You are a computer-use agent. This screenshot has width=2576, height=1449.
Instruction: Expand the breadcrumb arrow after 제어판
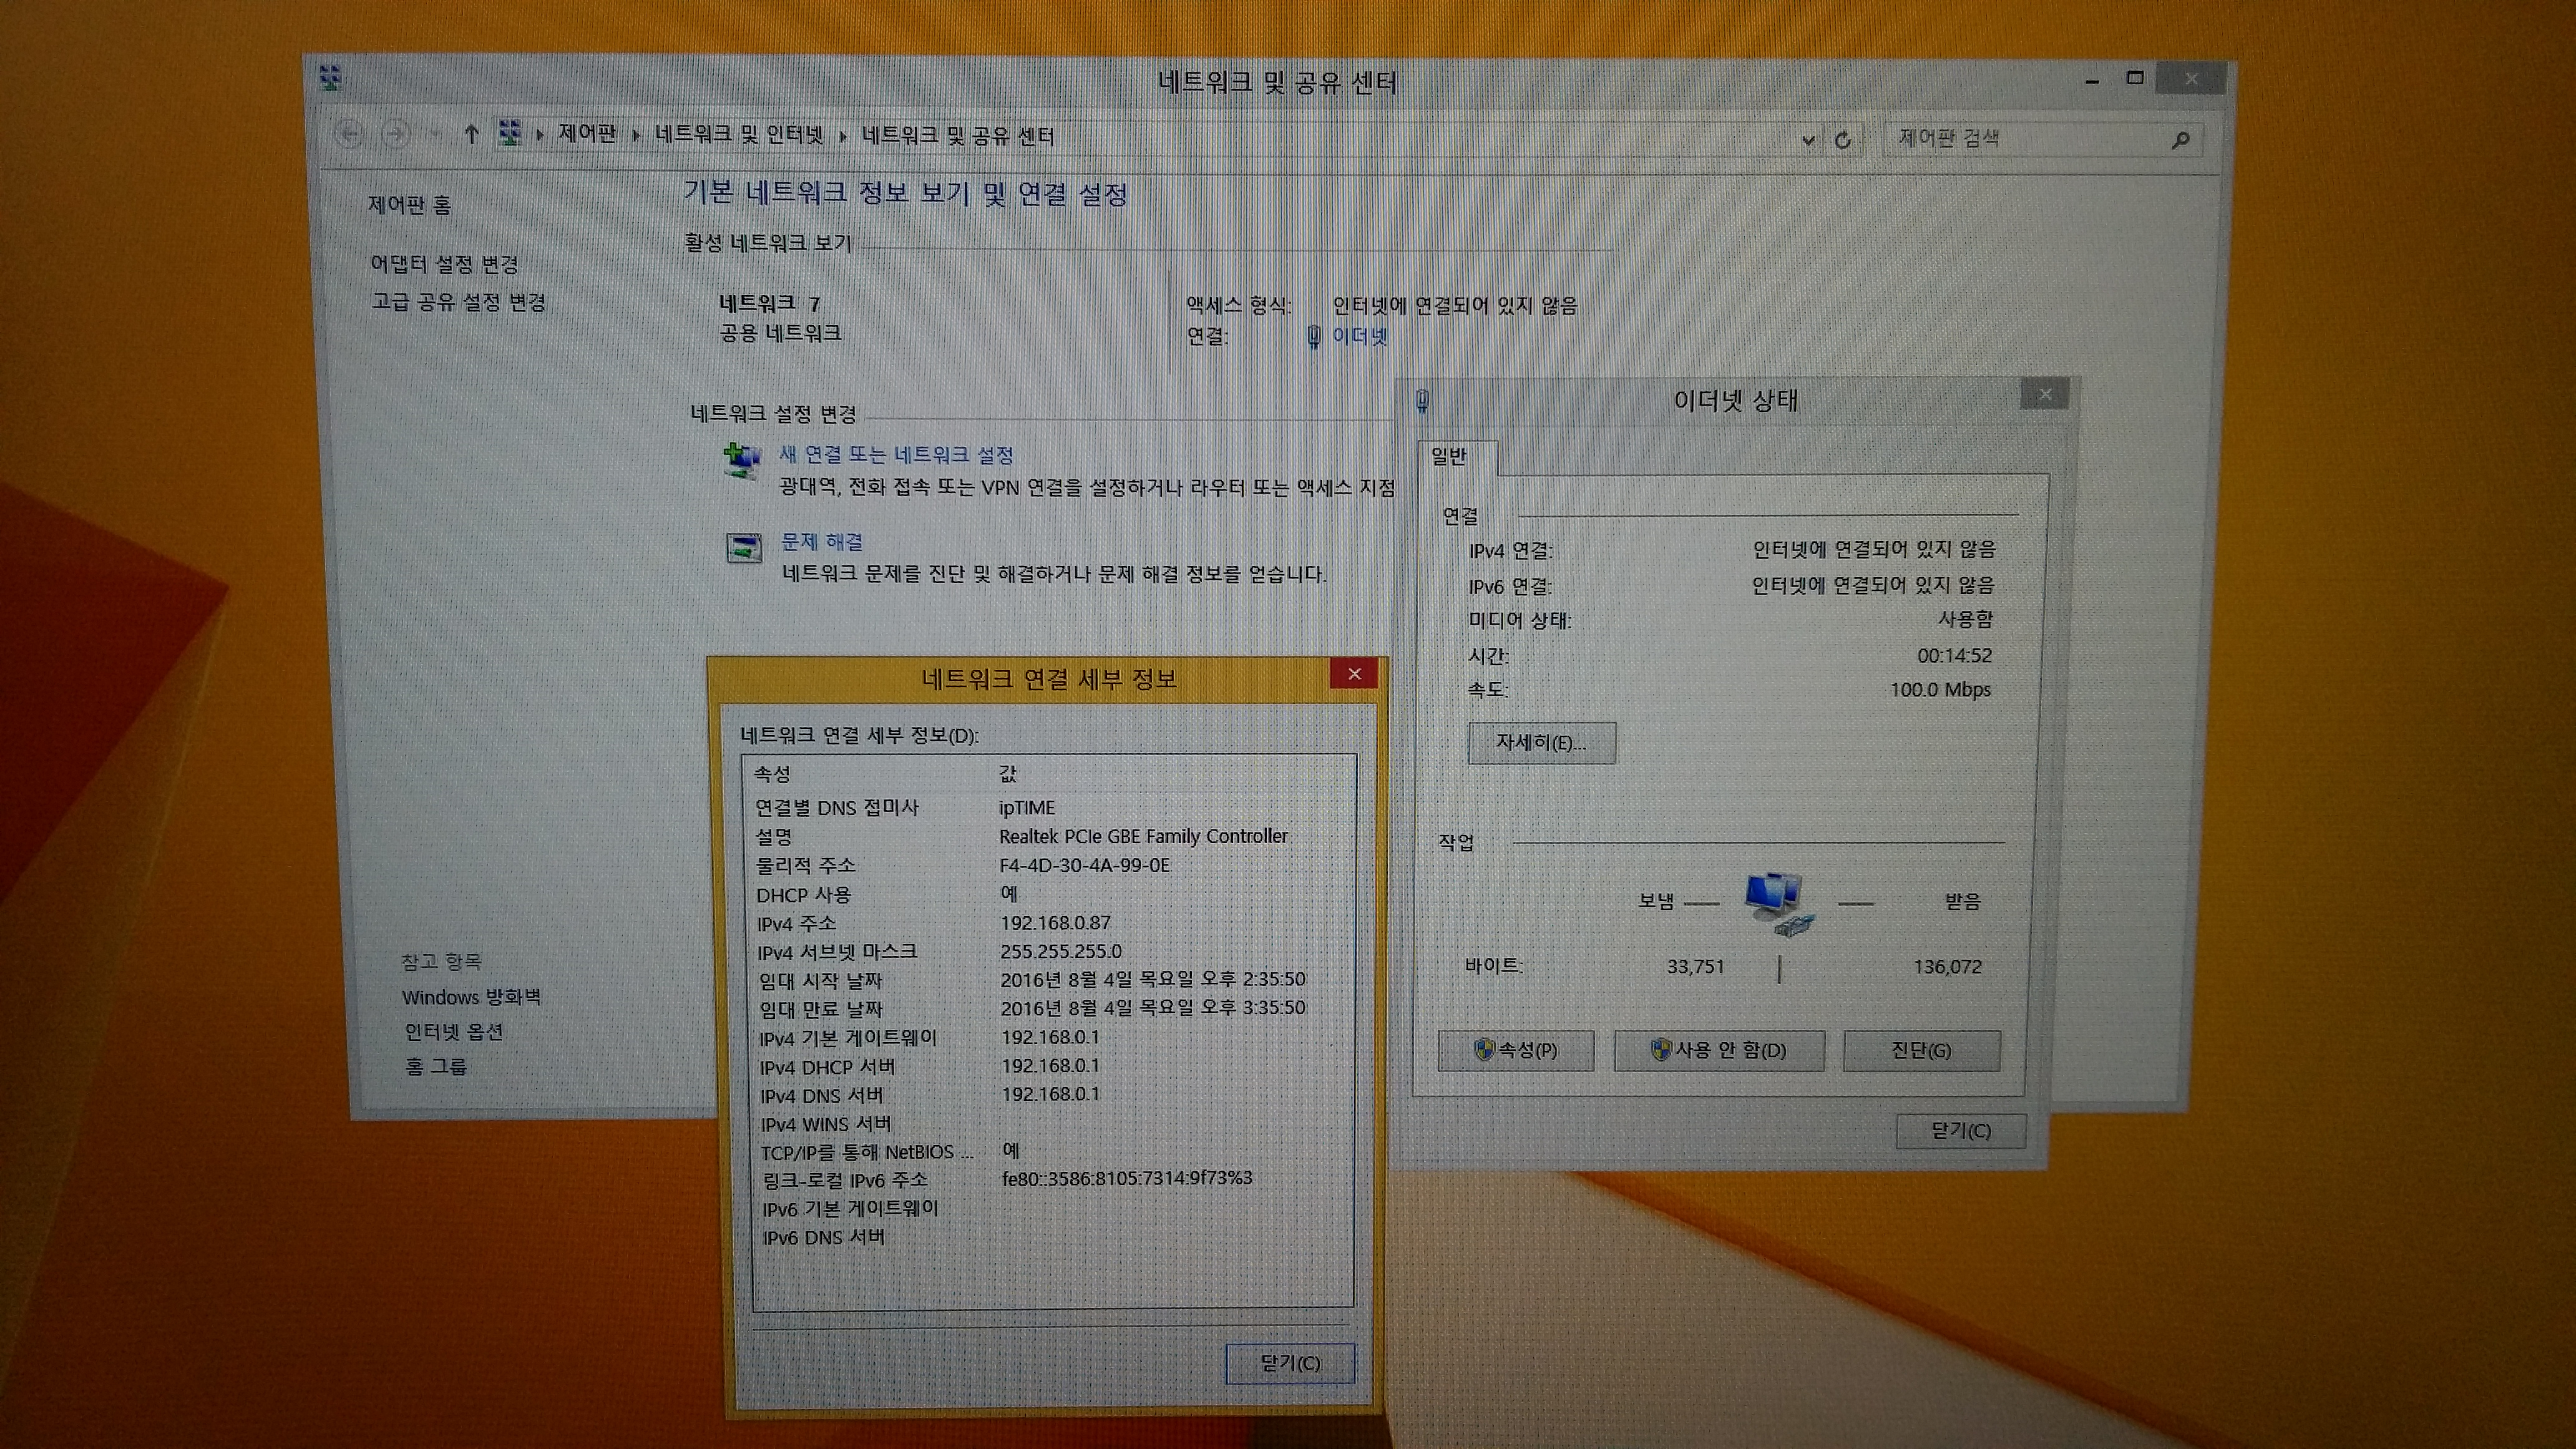(636, 135)
